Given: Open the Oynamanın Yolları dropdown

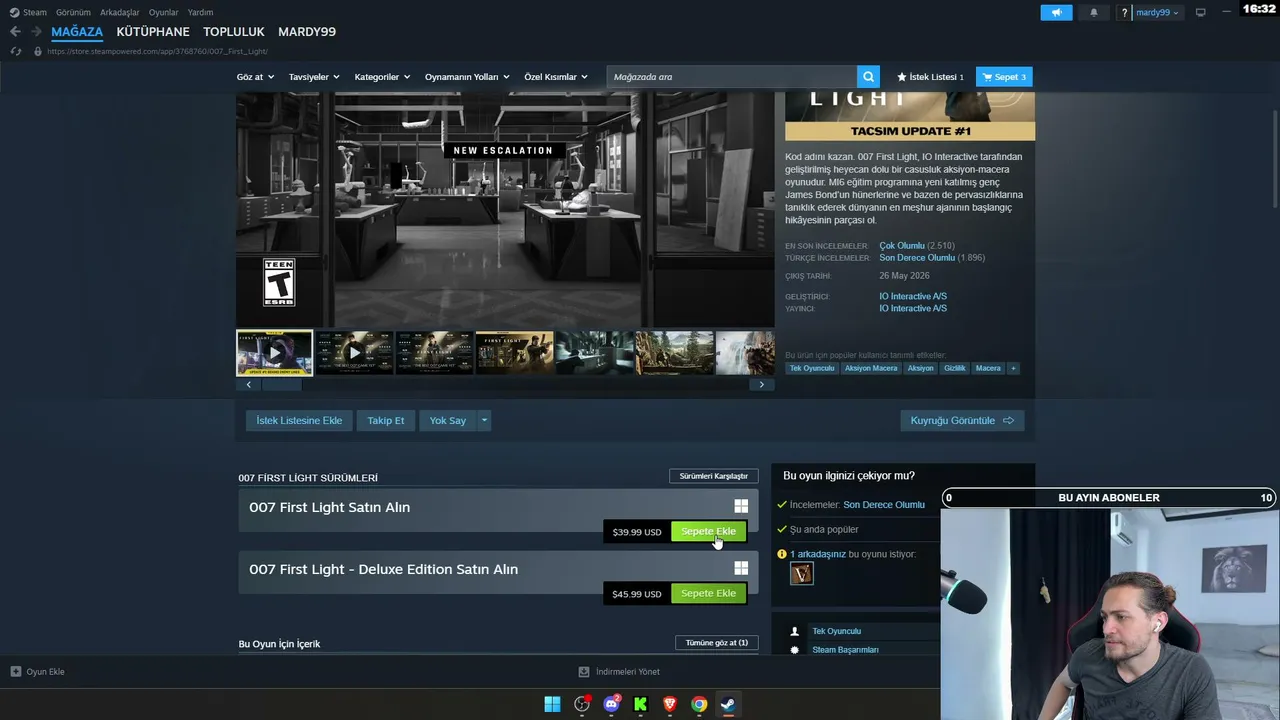Looking at the screenshot, I should click(467, 77).
